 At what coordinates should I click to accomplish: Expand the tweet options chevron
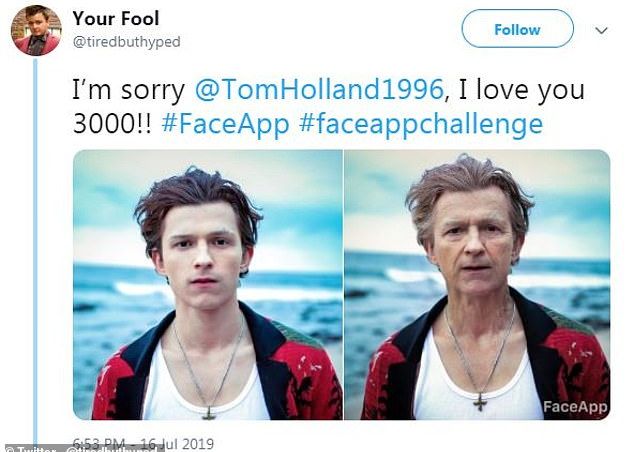pyautogui.click(x=601, y=30)
